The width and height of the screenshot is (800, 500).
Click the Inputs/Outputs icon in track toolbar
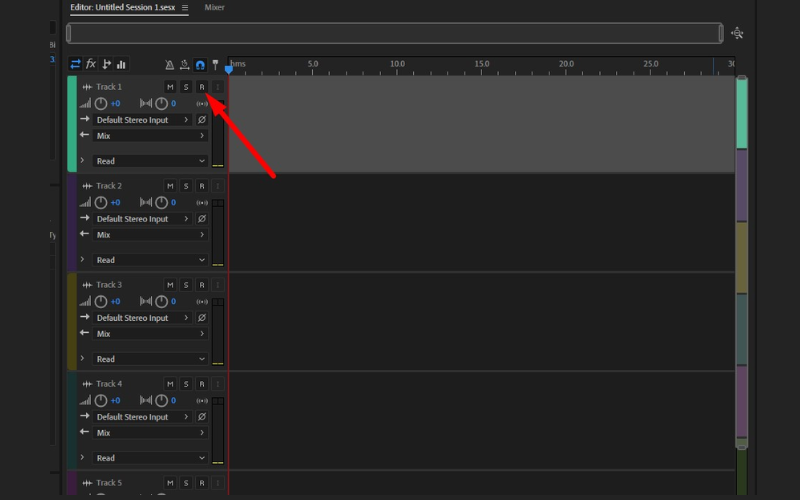click(x=75, y=64)
